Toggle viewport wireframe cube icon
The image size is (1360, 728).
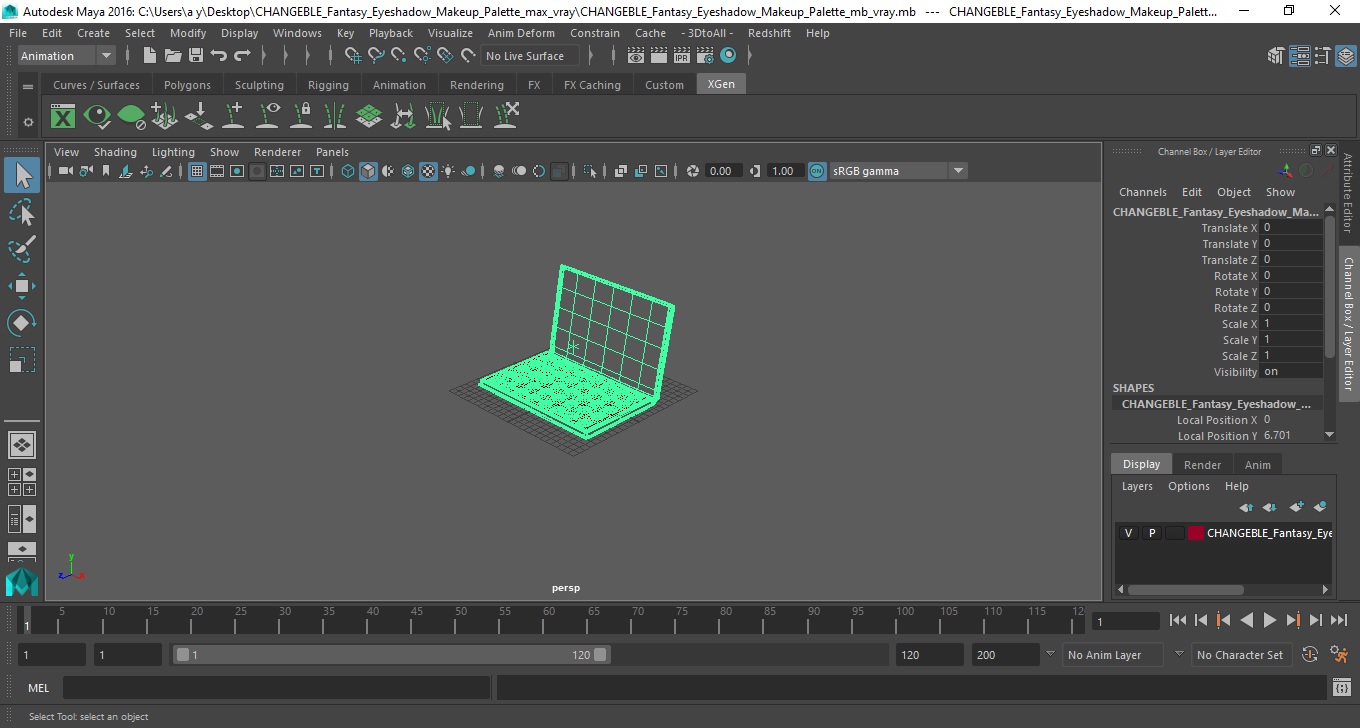coord(348,171)
